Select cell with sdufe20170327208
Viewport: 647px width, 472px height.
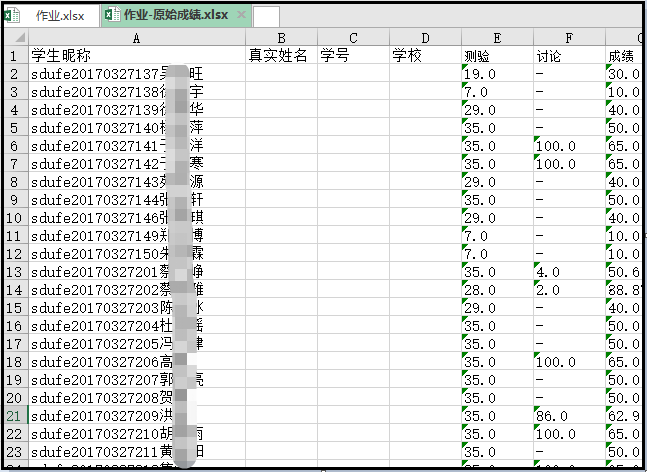pos(137,398)
